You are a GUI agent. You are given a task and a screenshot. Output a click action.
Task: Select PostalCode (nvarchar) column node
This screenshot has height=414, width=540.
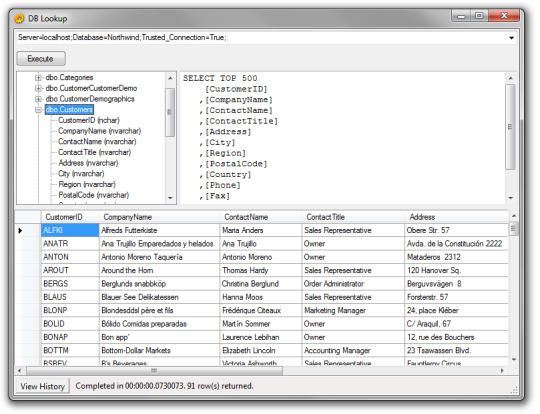94,195
